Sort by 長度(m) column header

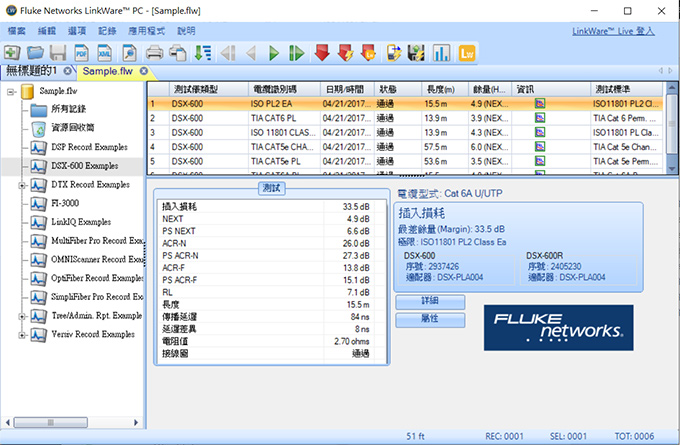pos(445,89)
